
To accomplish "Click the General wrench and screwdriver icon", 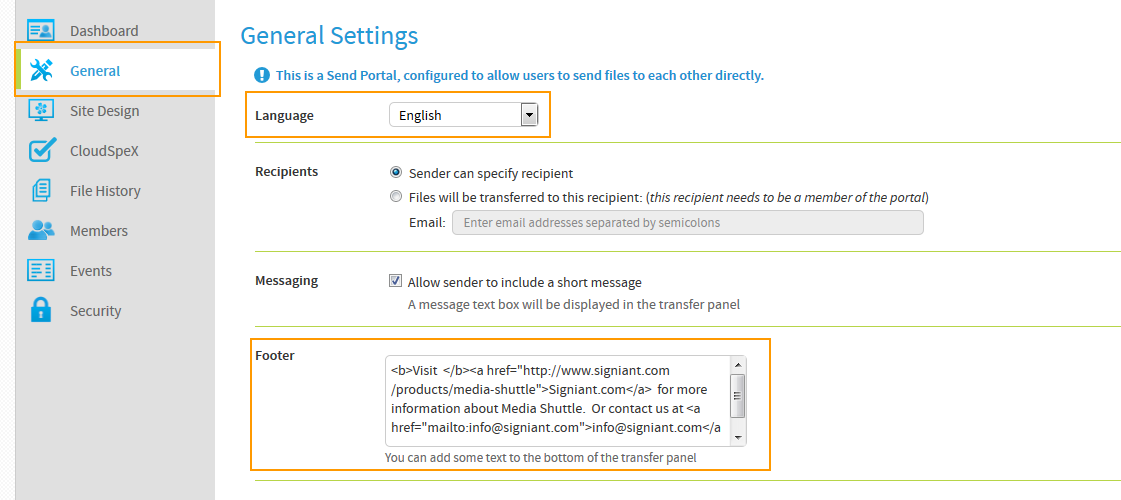I will pos(41,71).
